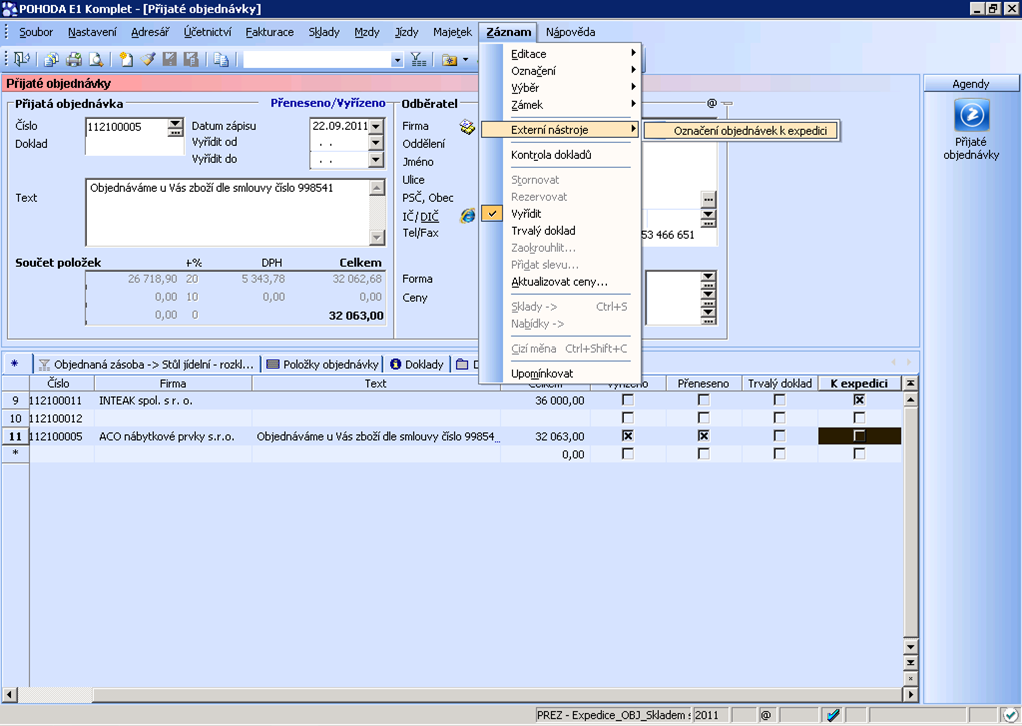Open the Fakturace menu
This screenshot has height=726, width=1022.
point(269,32)
